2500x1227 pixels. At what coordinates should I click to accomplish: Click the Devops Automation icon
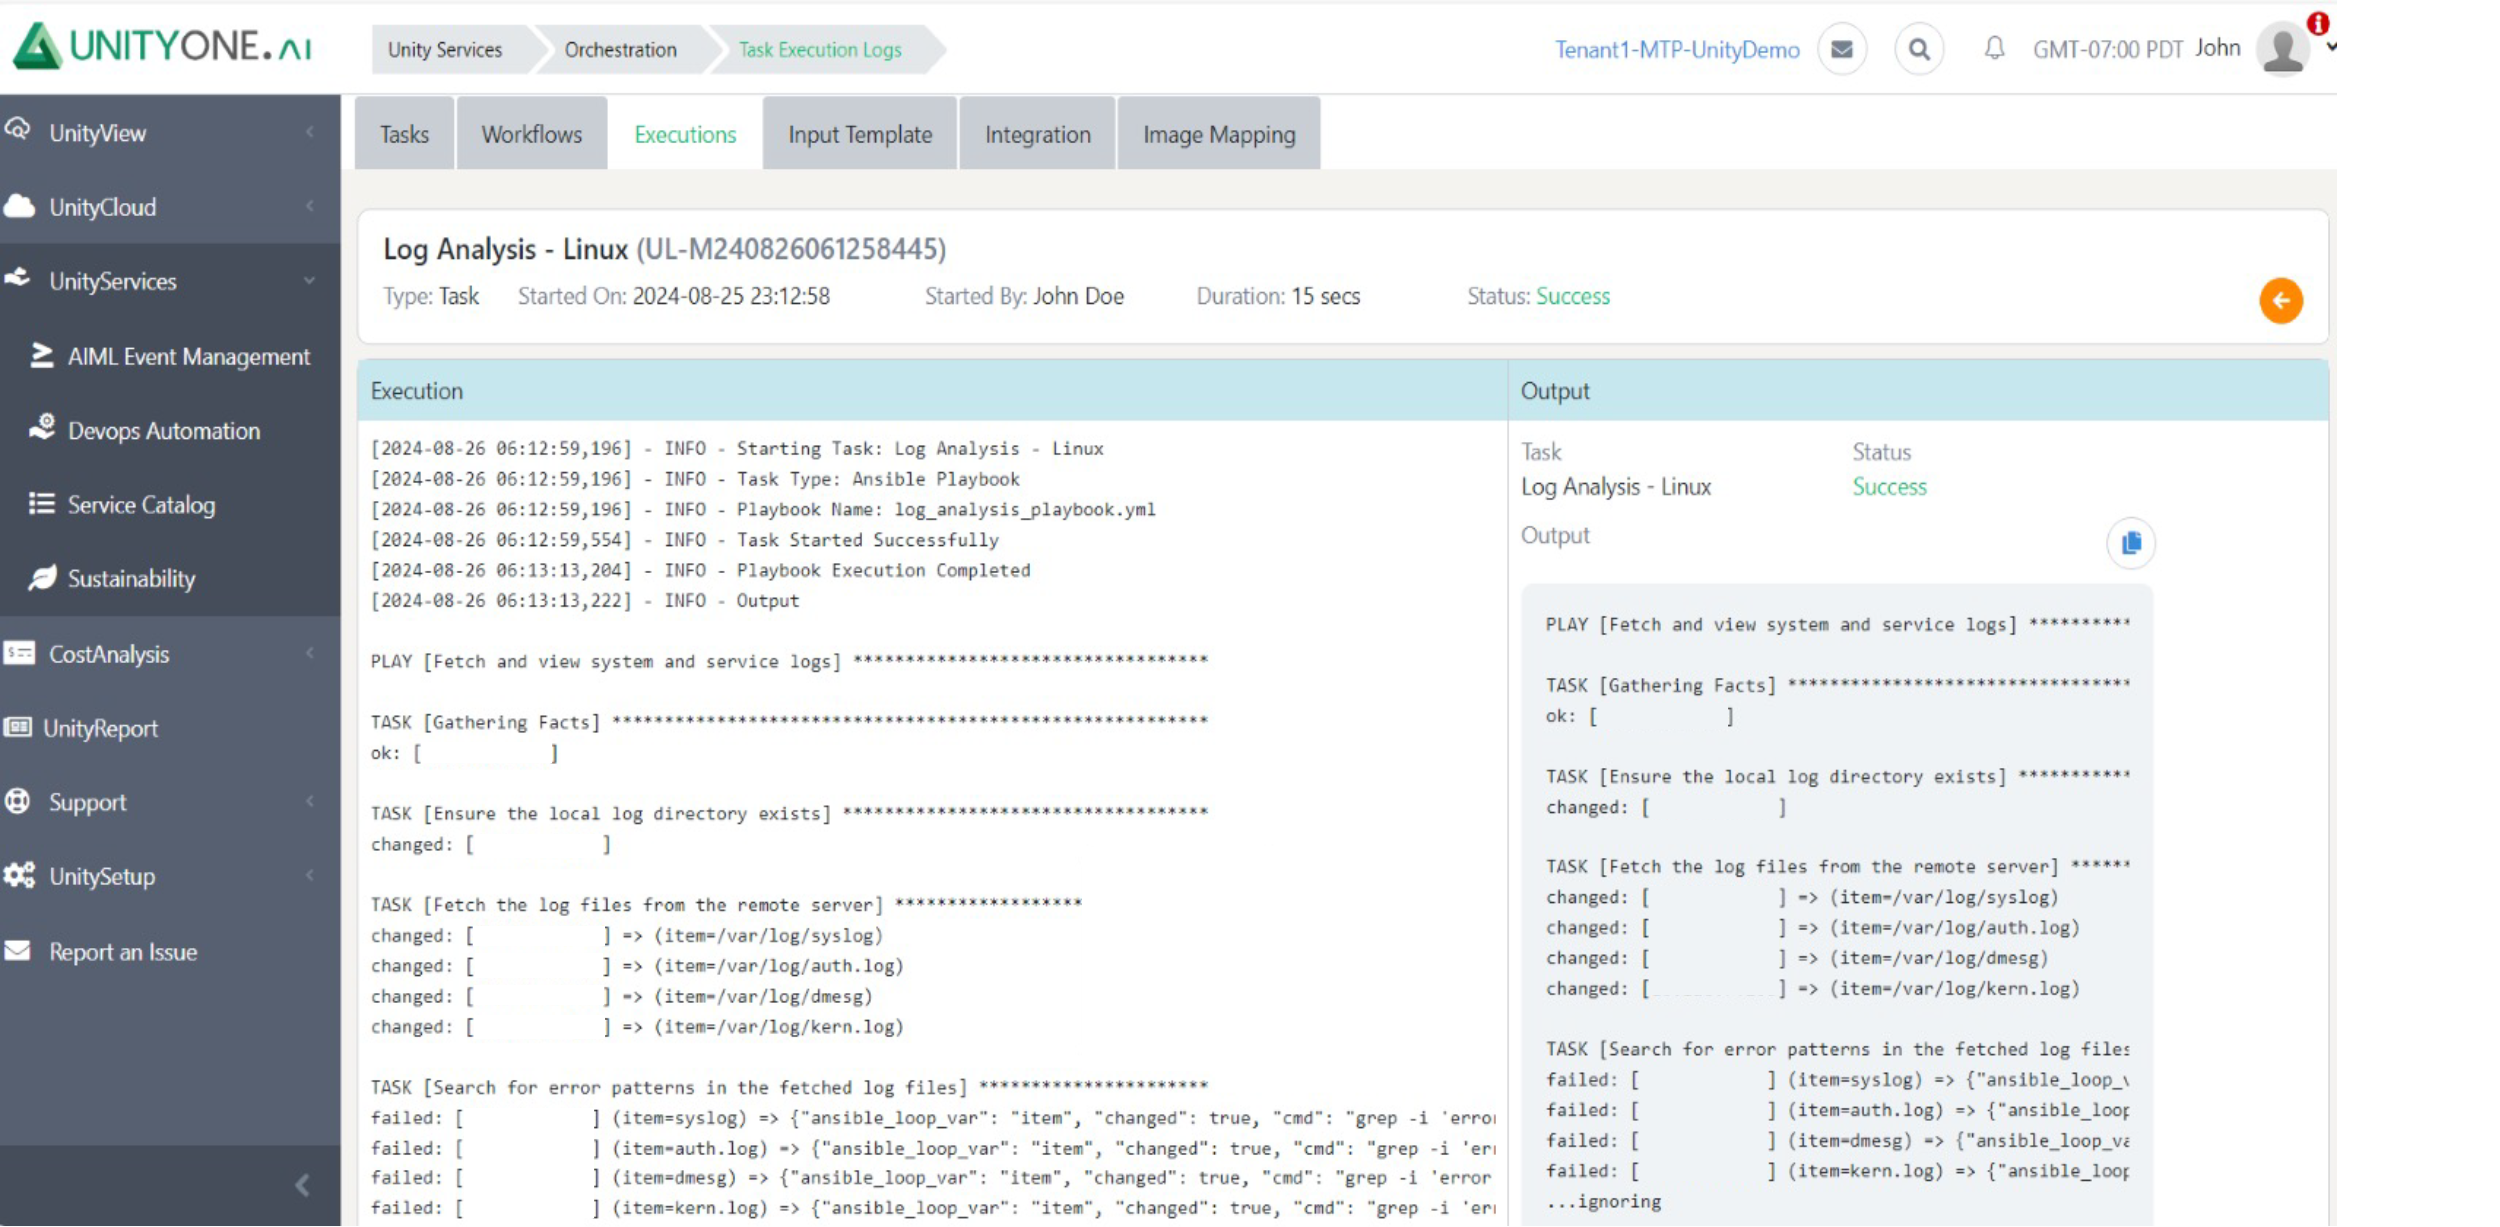tap(42, 428)
